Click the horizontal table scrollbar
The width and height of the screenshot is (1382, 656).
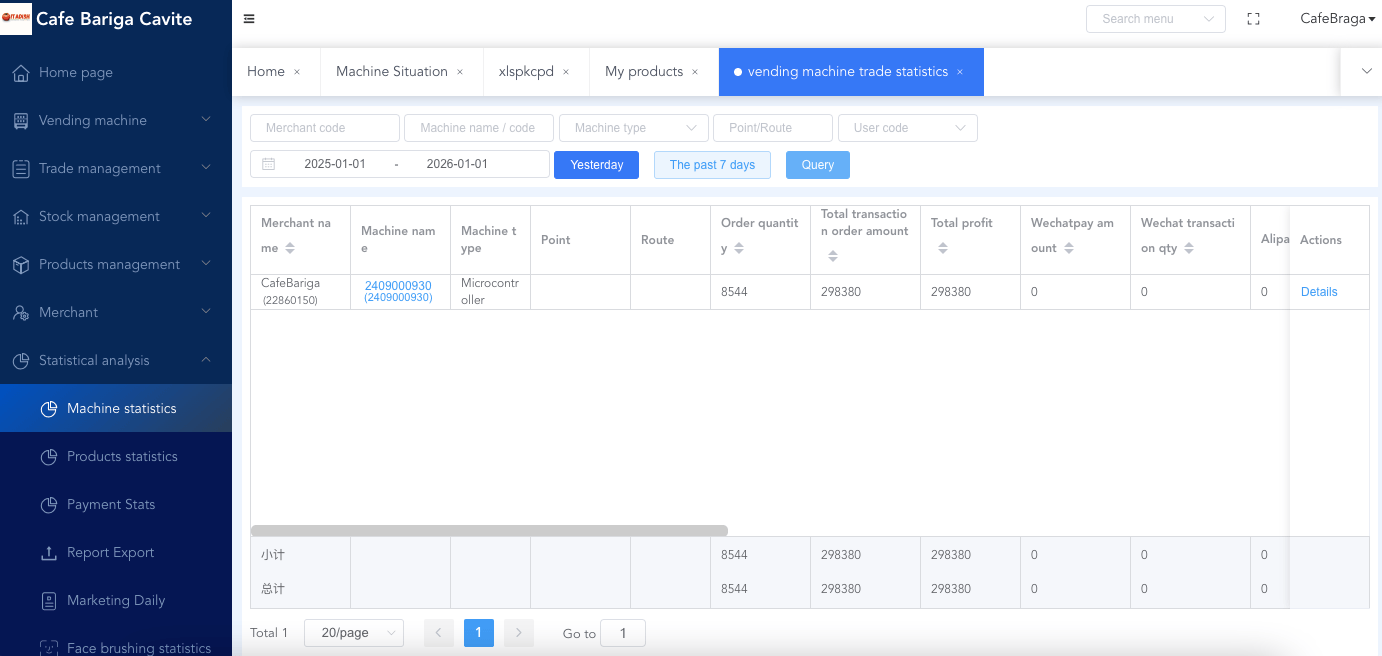489,531
